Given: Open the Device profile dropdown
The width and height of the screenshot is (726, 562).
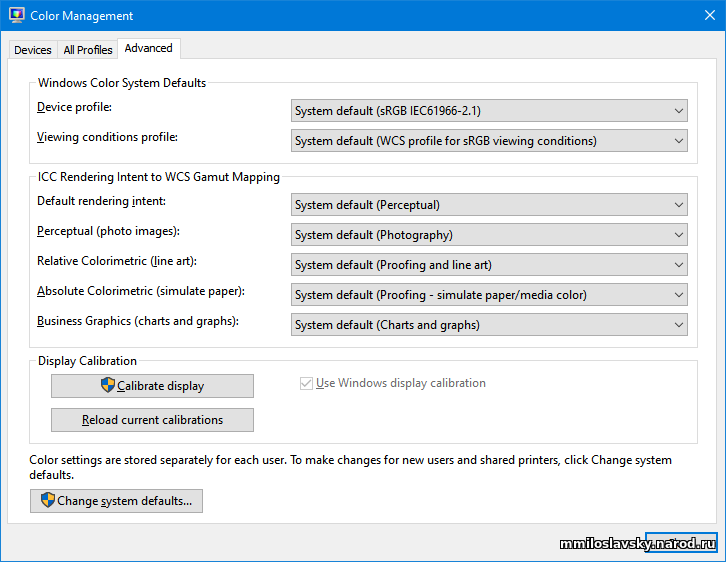Looking at the screenshot, I should [x=489, y=111].
